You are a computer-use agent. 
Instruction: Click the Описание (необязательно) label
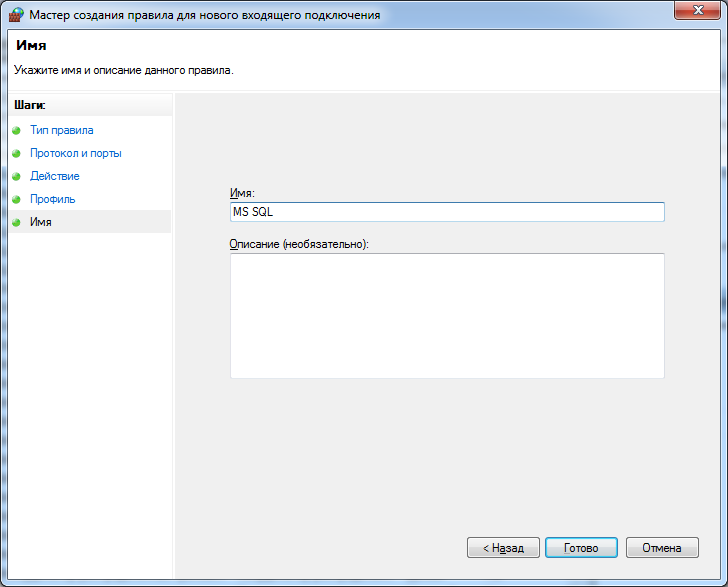pyautogui.click(x=299, y=244)
